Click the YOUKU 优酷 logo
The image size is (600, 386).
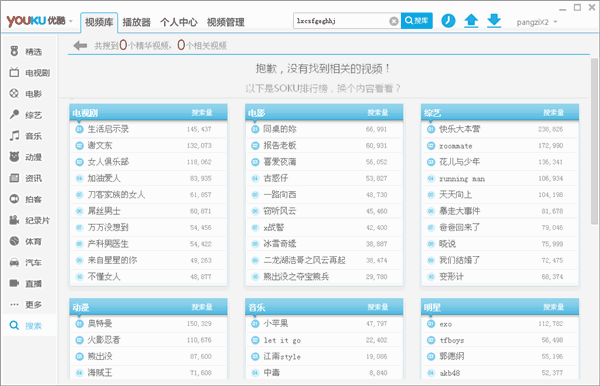point(36,21)
